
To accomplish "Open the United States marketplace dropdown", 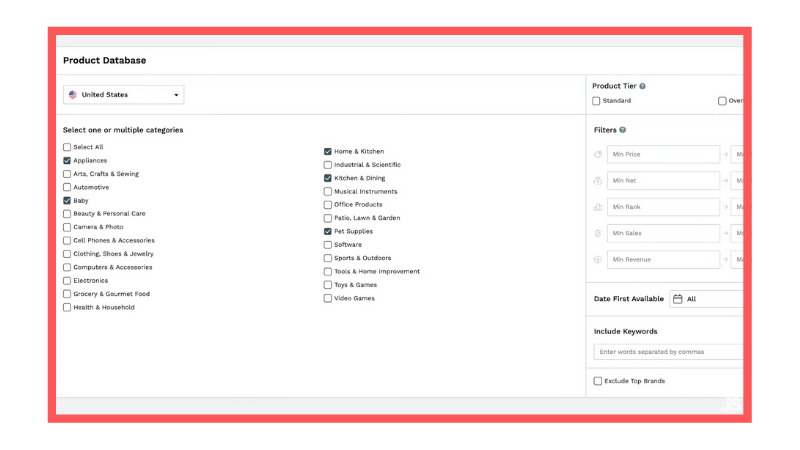I will tap(124, 95).
